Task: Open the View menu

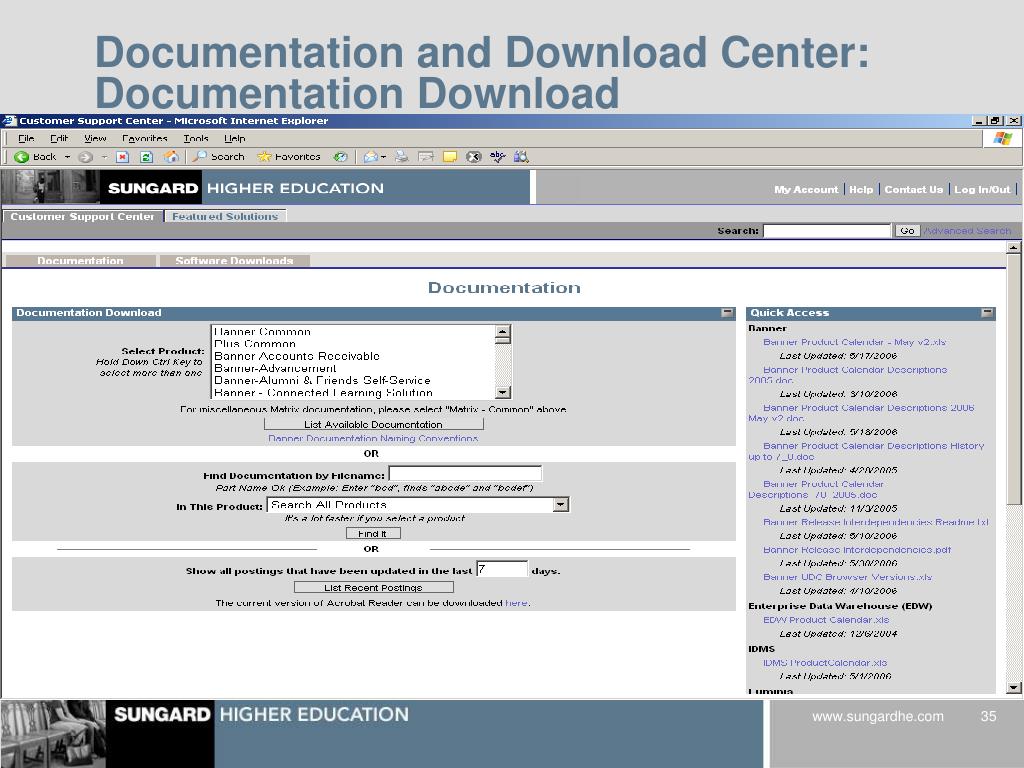Action: 95,138
